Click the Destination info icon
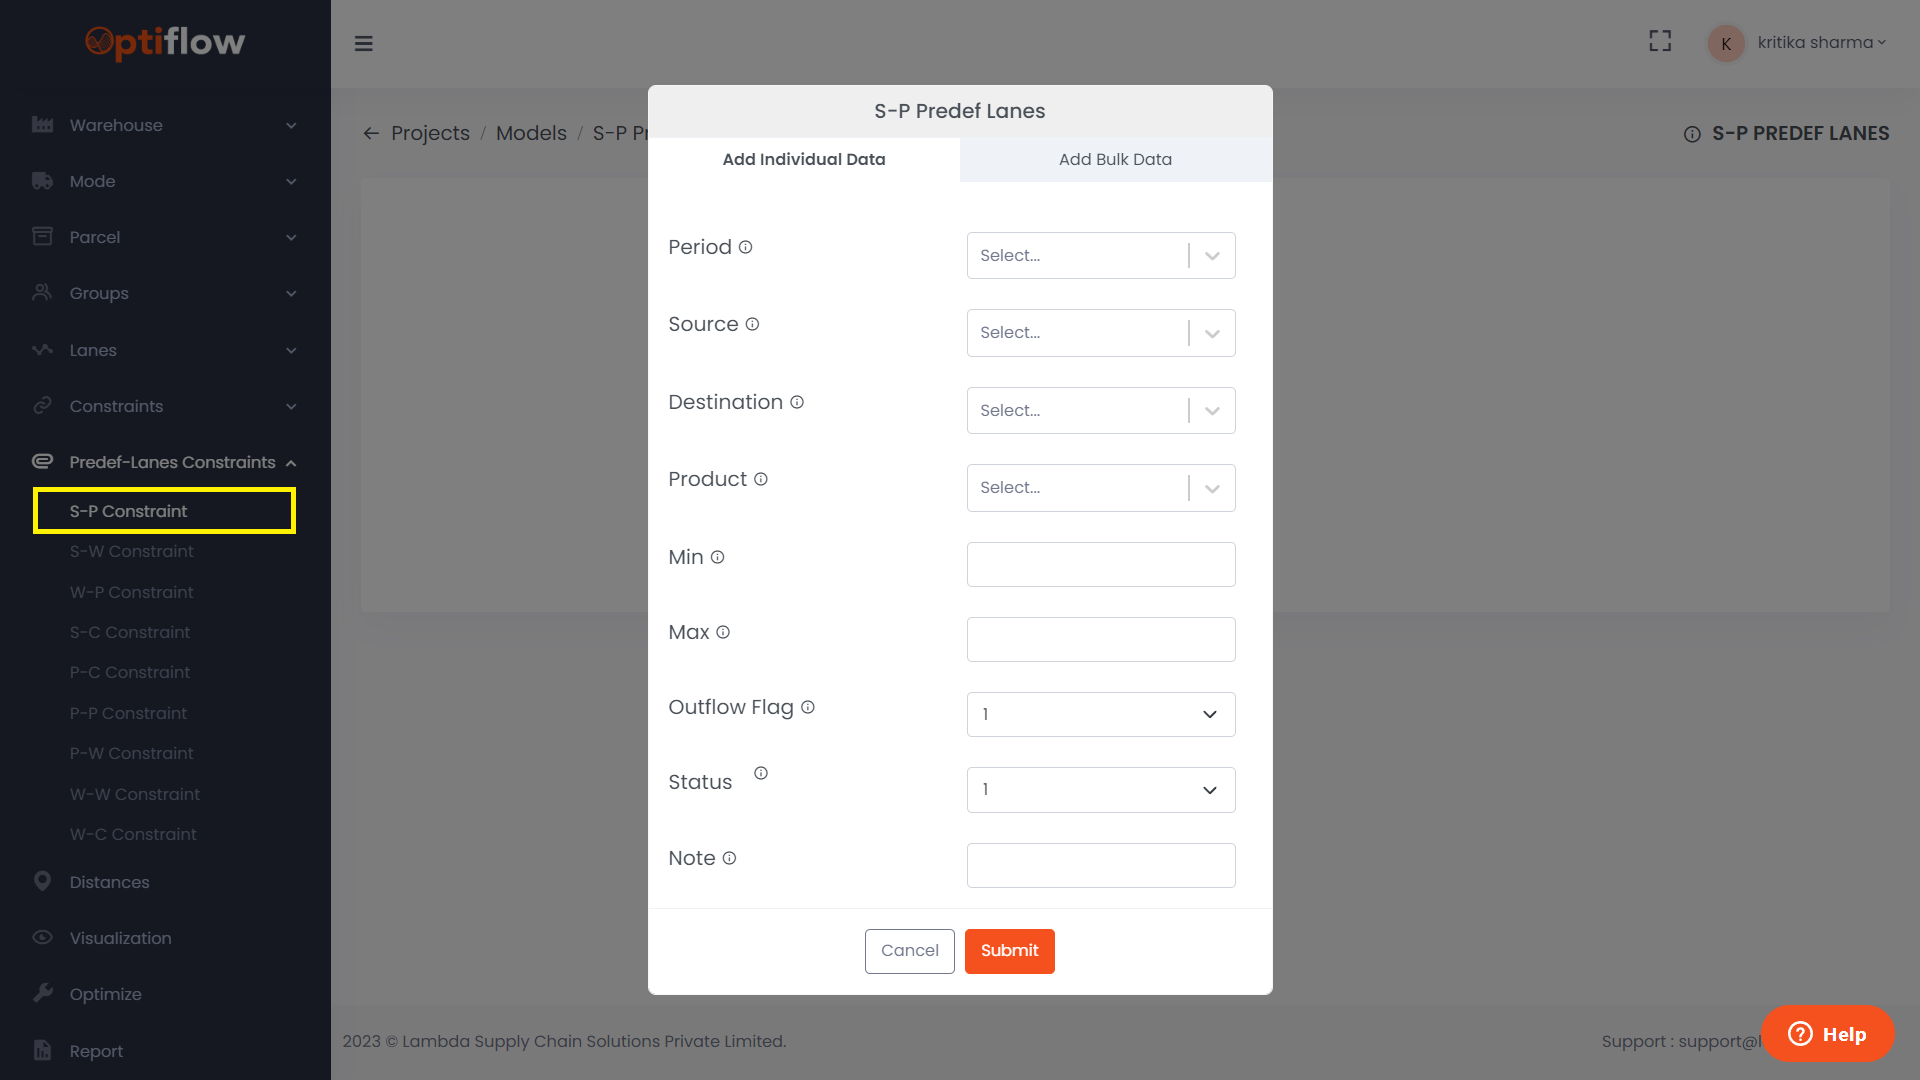Screen dimensions: 1920x1080 click(x=797, y=402)
